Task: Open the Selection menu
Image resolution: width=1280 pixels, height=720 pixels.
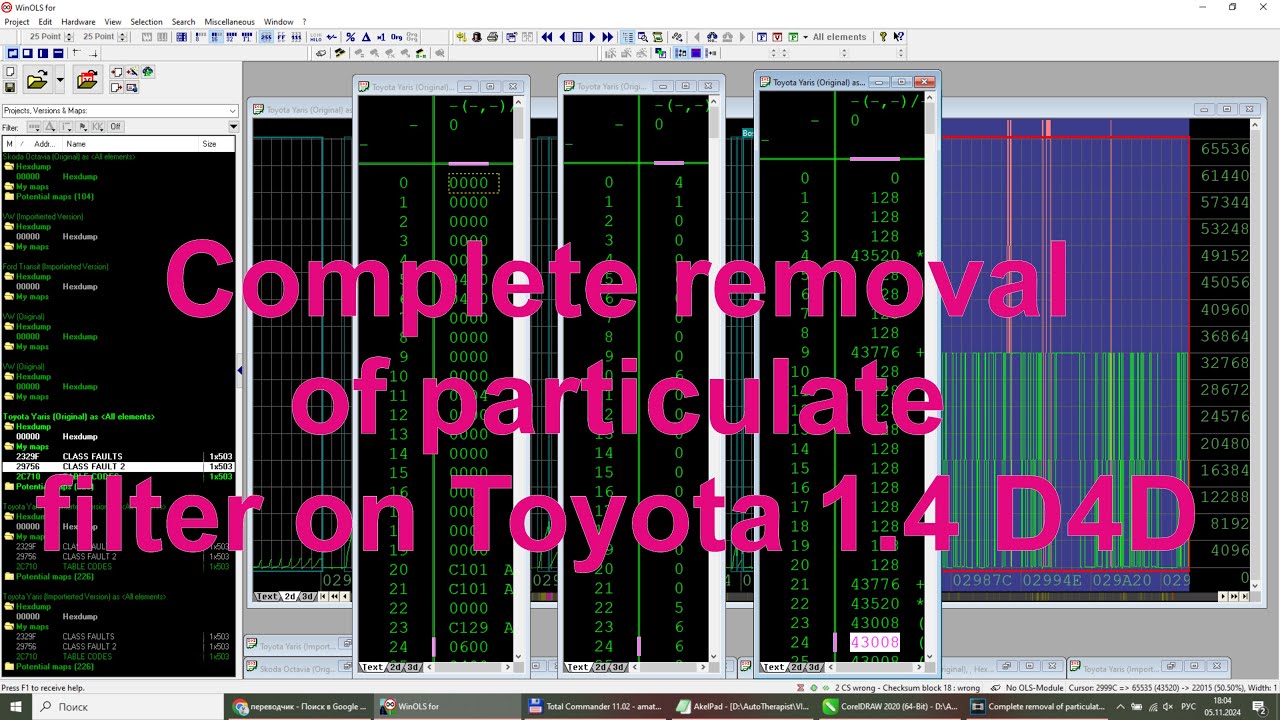Action: (146, 21)
